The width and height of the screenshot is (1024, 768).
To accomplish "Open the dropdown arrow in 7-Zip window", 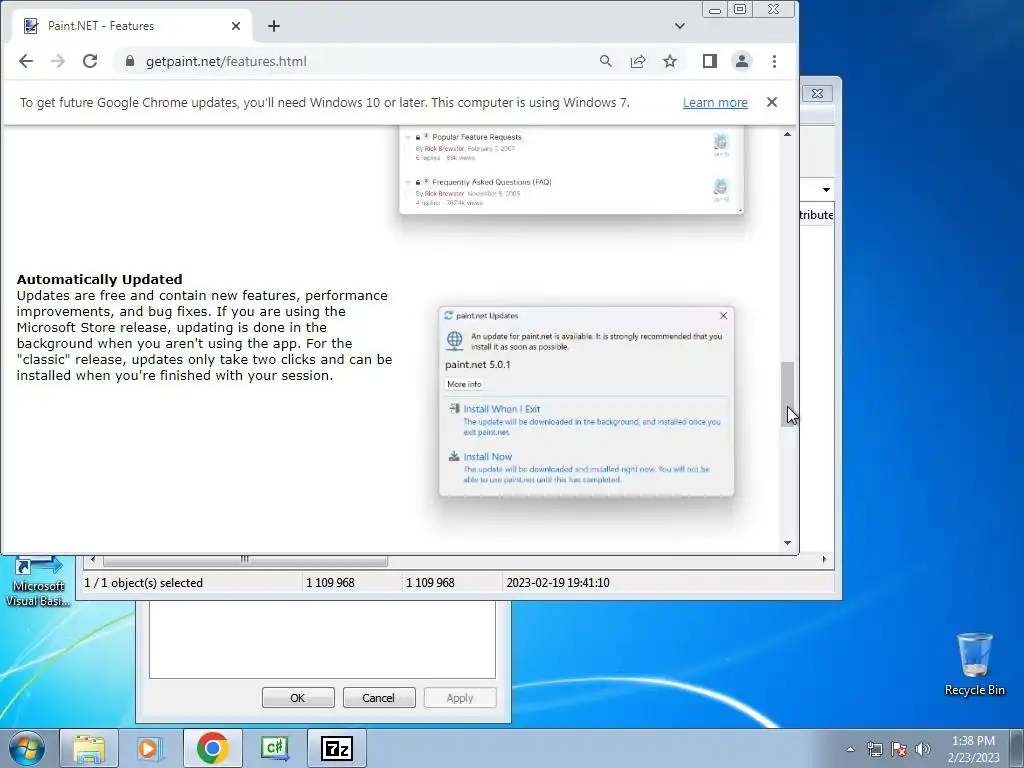I will (x=826, y=190).
